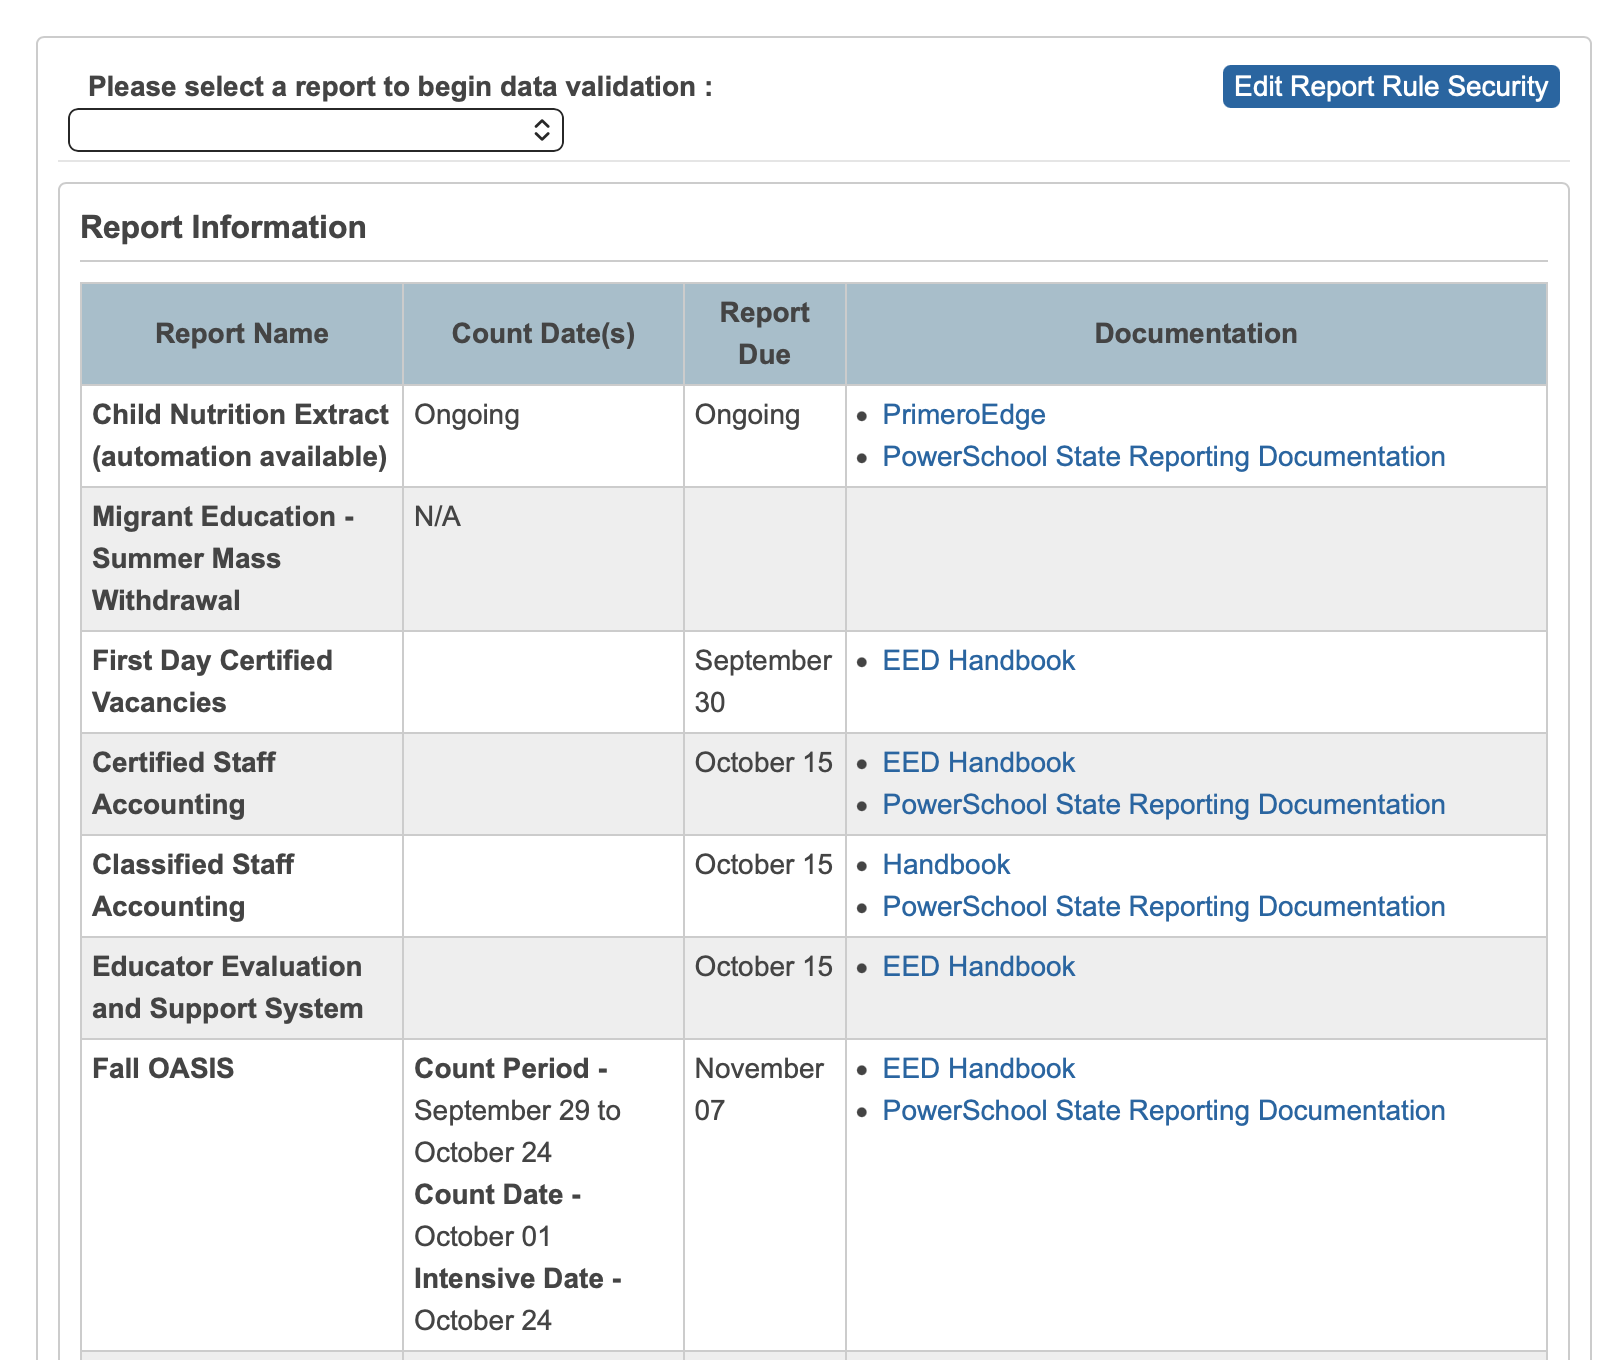Image resolution: width=1604 pixels, height=1360 pixels.
Task: Open EED Handbook for Certified Staff Accounting
Action: click(979, 763)
